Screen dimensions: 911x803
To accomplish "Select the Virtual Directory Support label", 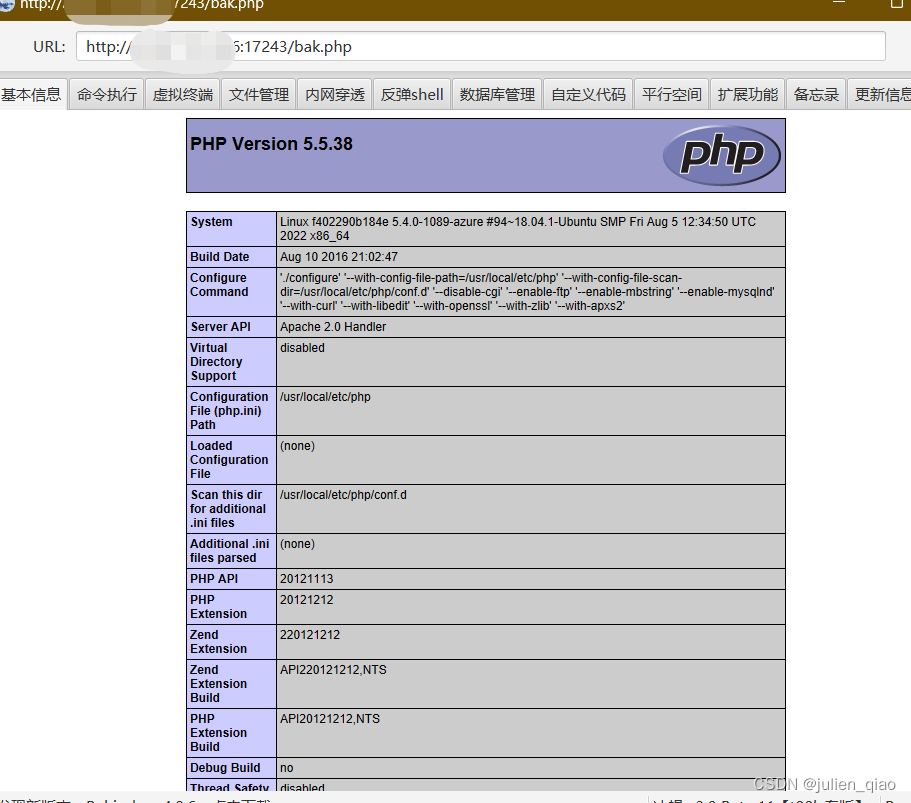I will [x=216, y=361].
